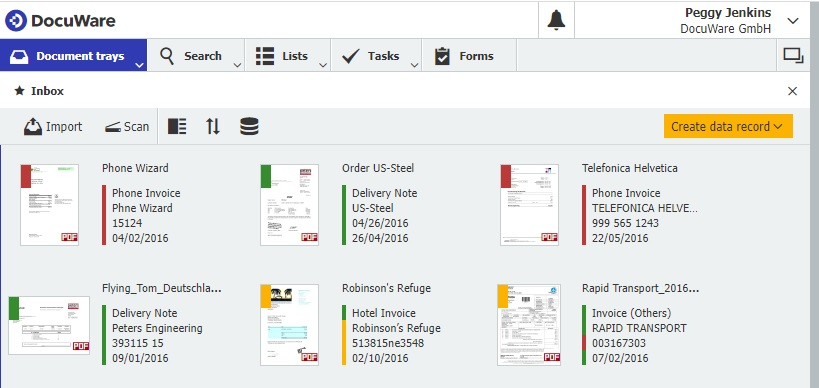Click Hotel Invoice document type
This screenshot has height=388, width=819.
pyautogui.click(x=384, y=313)
